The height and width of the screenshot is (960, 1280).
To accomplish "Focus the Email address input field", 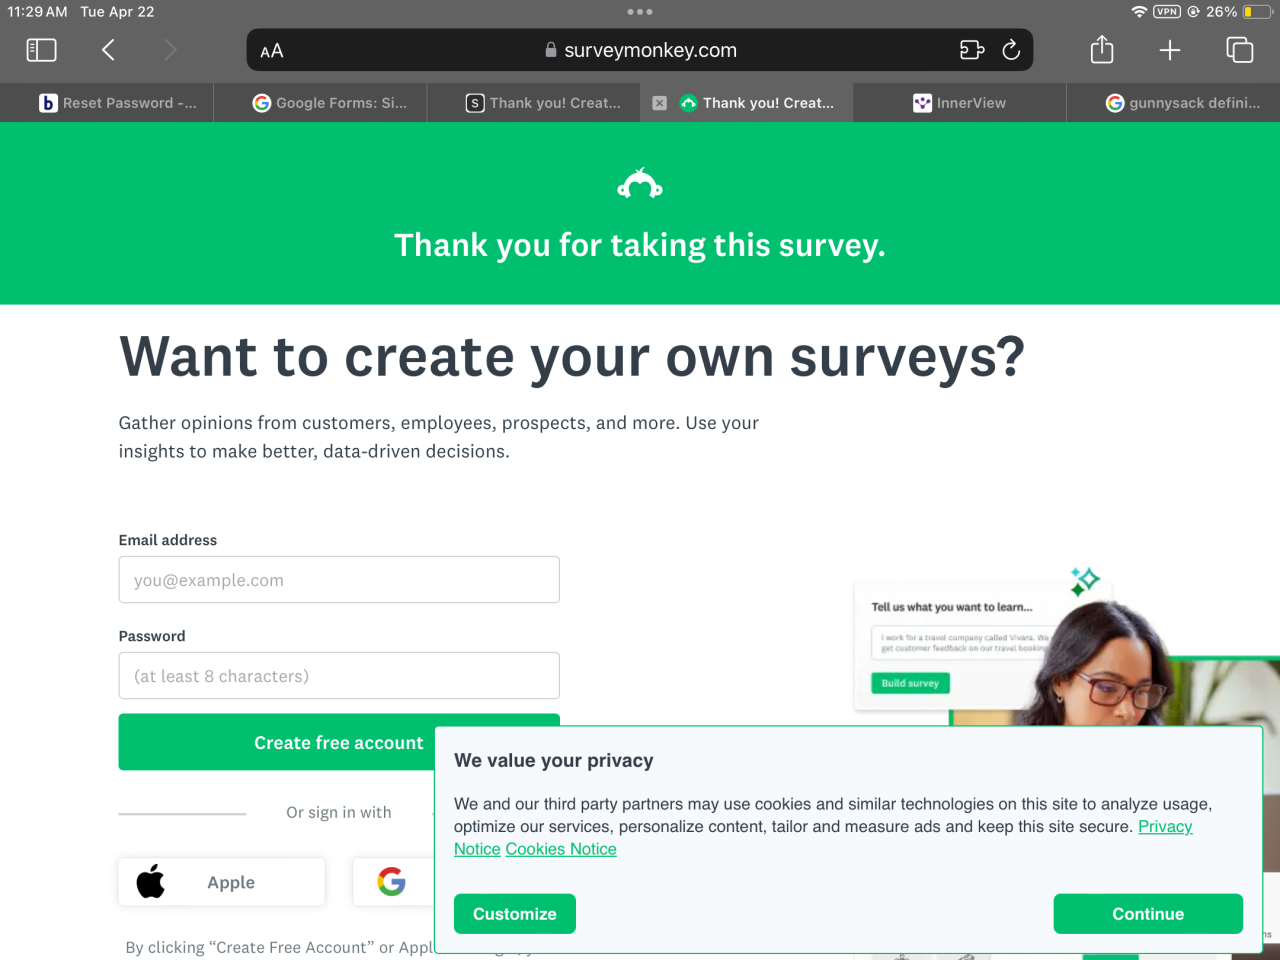I will point(339,580).
